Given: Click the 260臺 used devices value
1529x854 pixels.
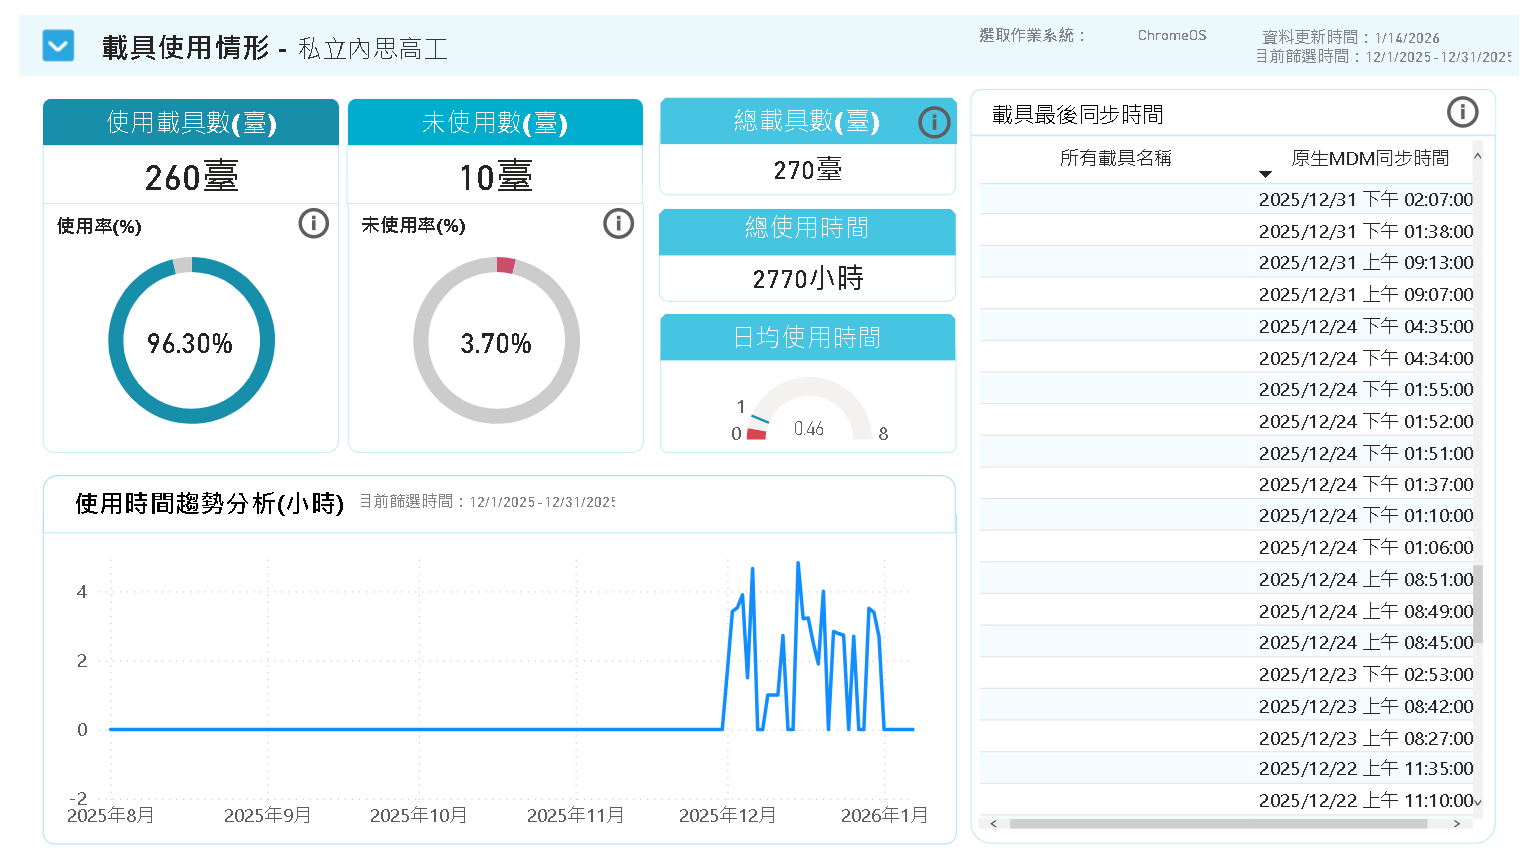Looking at the screenshot, I should [191, 177].
